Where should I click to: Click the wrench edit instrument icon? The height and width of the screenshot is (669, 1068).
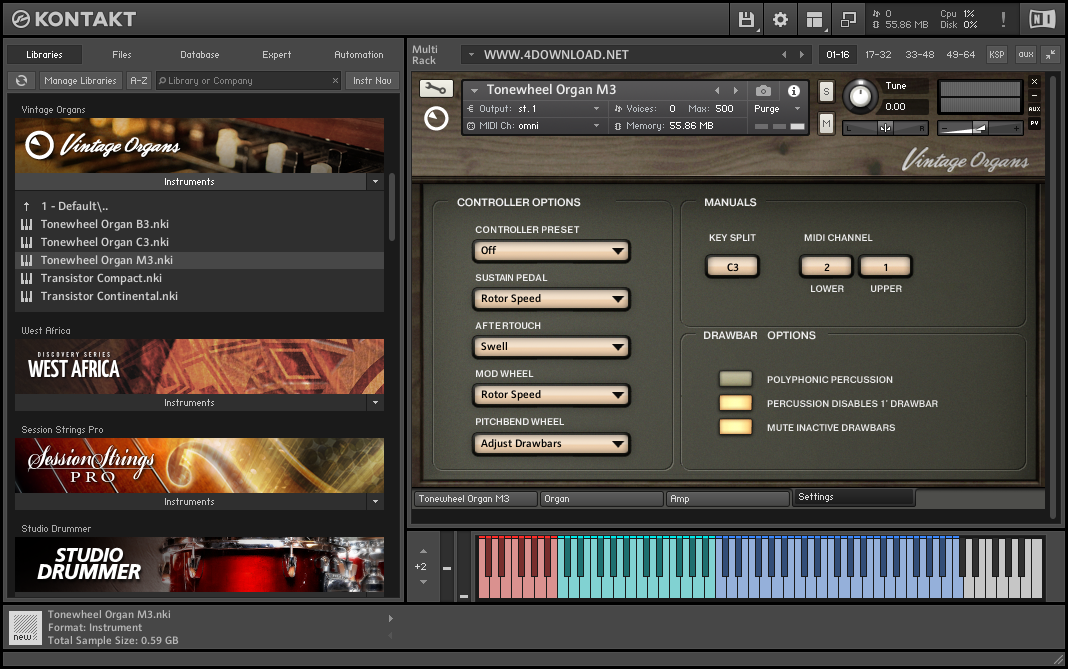[x=436, y=88]
